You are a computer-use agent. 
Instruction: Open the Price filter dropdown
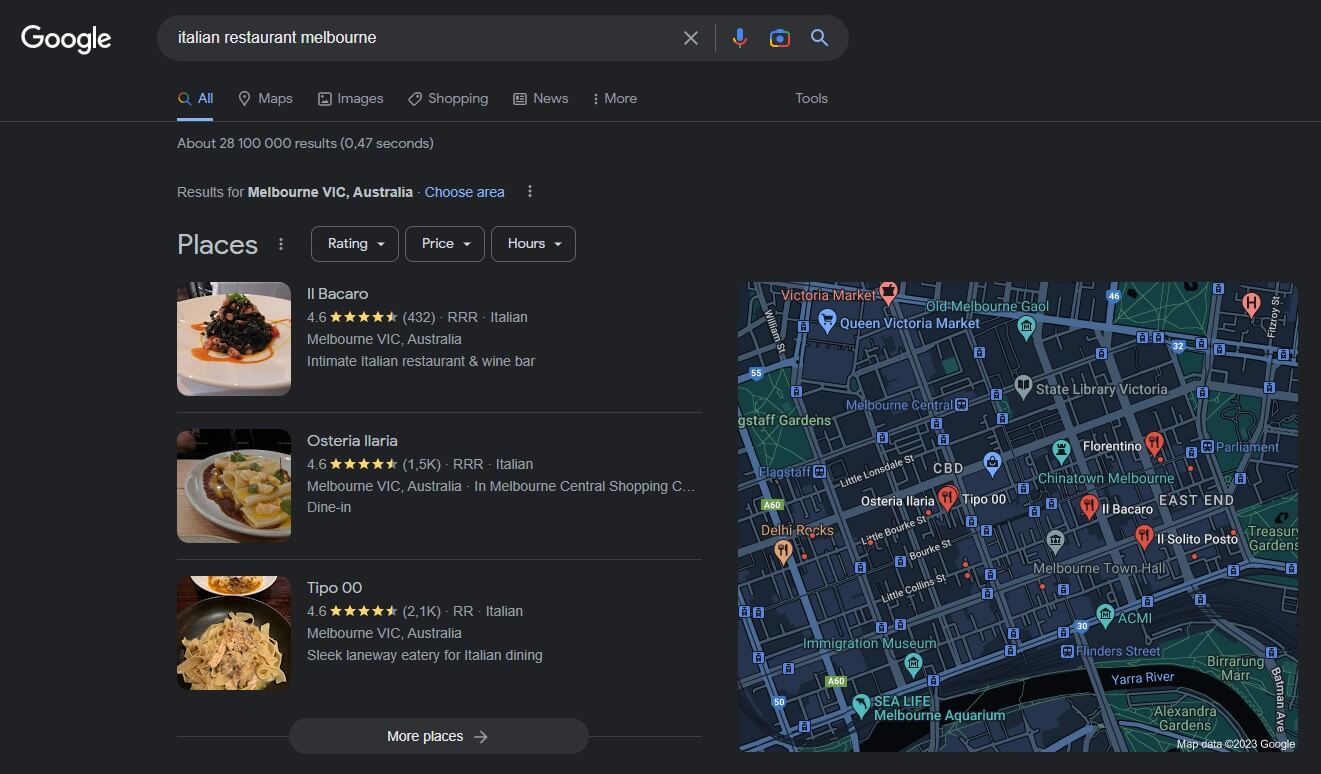445,244
